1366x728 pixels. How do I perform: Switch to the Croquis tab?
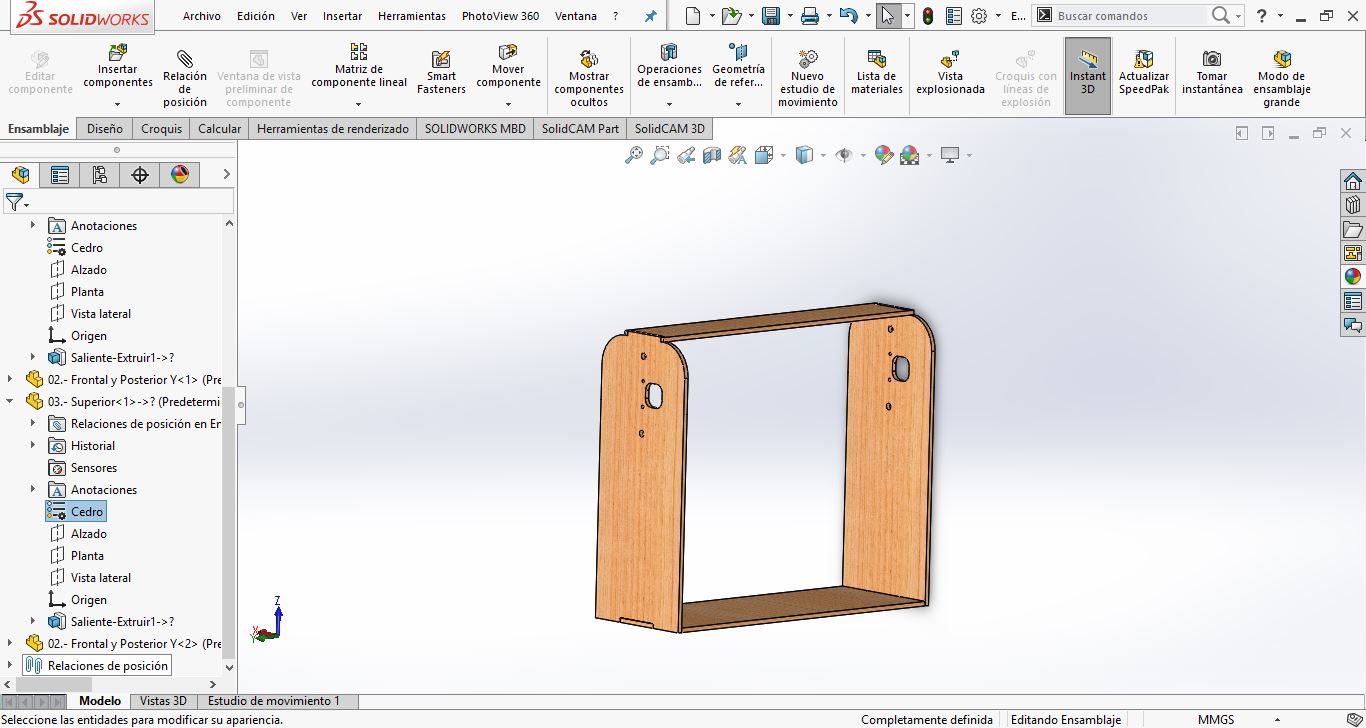click(162, 129)
